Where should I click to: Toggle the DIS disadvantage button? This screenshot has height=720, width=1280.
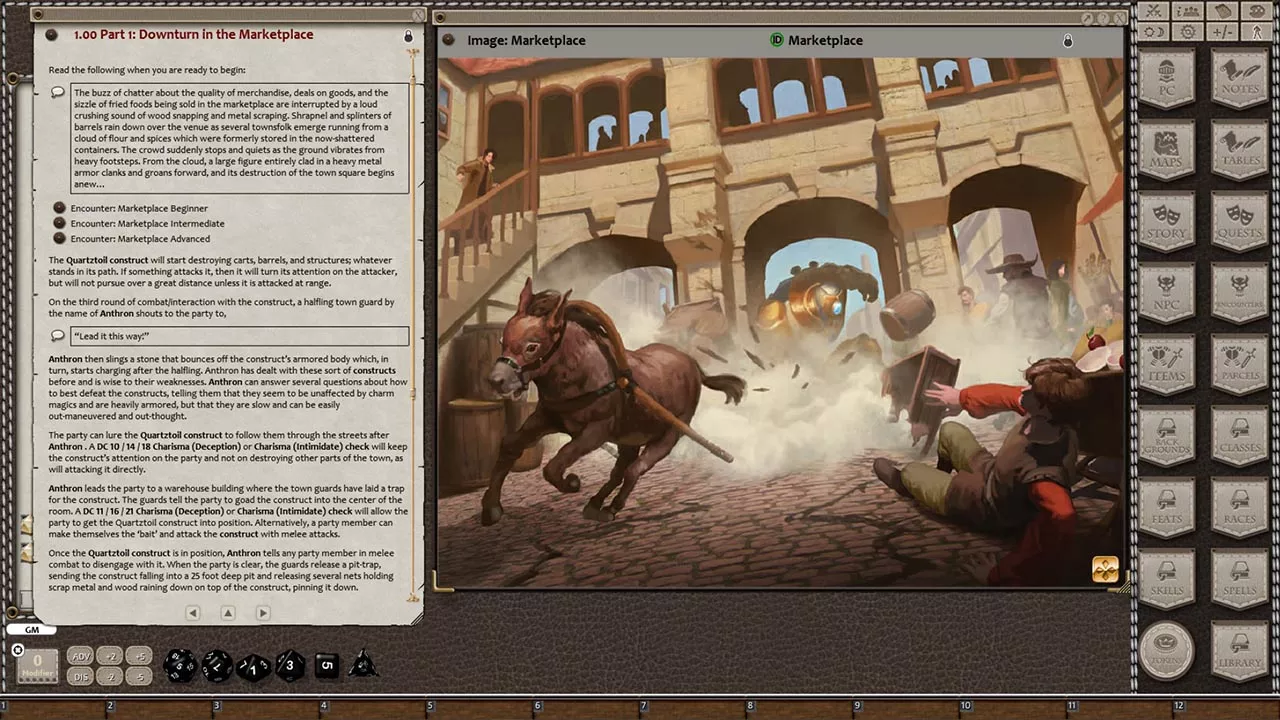(82, 676)
